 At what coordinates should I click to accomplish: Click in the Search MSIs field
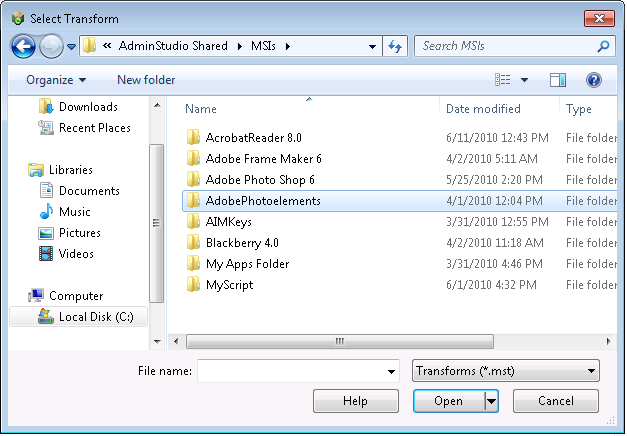click(x=505, y=46)
